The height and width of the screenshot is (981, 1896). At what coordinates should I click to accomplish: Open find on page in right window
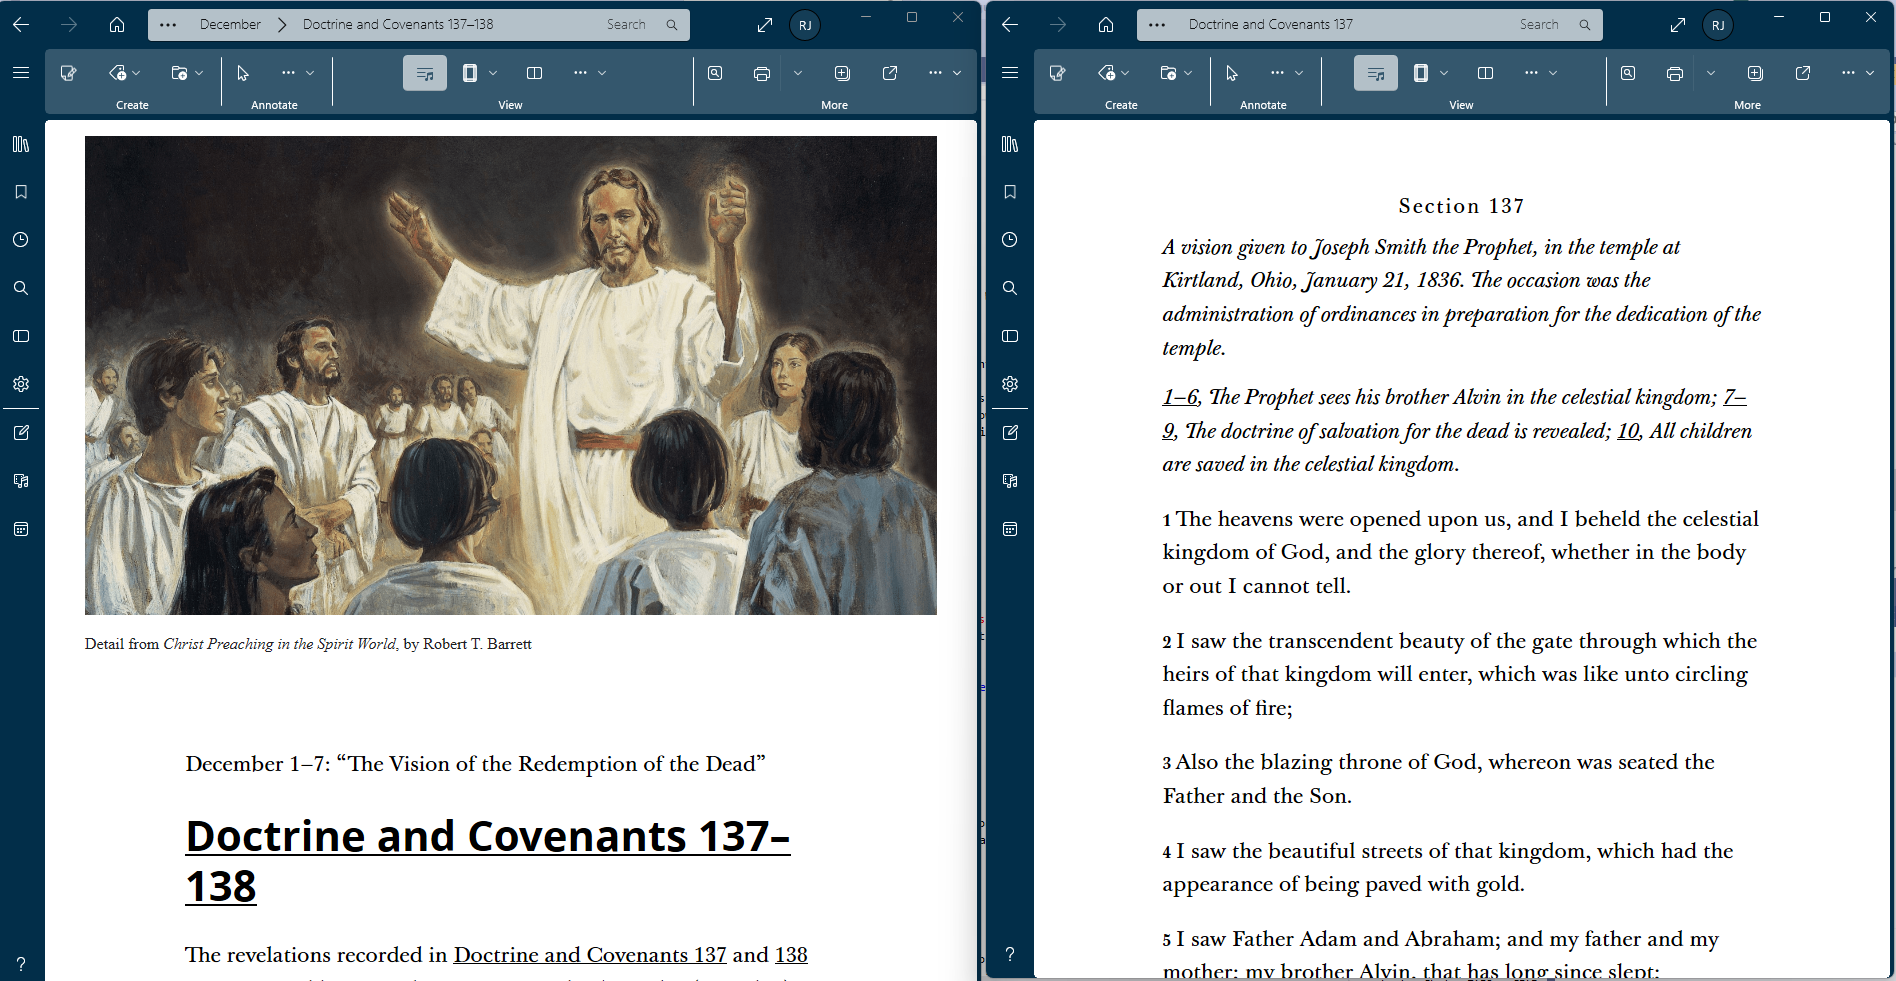coord(1628,73)
